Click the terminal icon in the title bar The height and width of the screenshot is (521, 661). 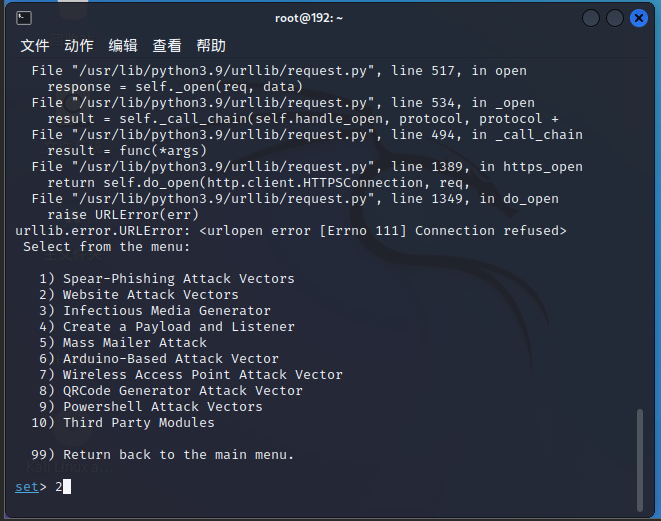(24, 18)
